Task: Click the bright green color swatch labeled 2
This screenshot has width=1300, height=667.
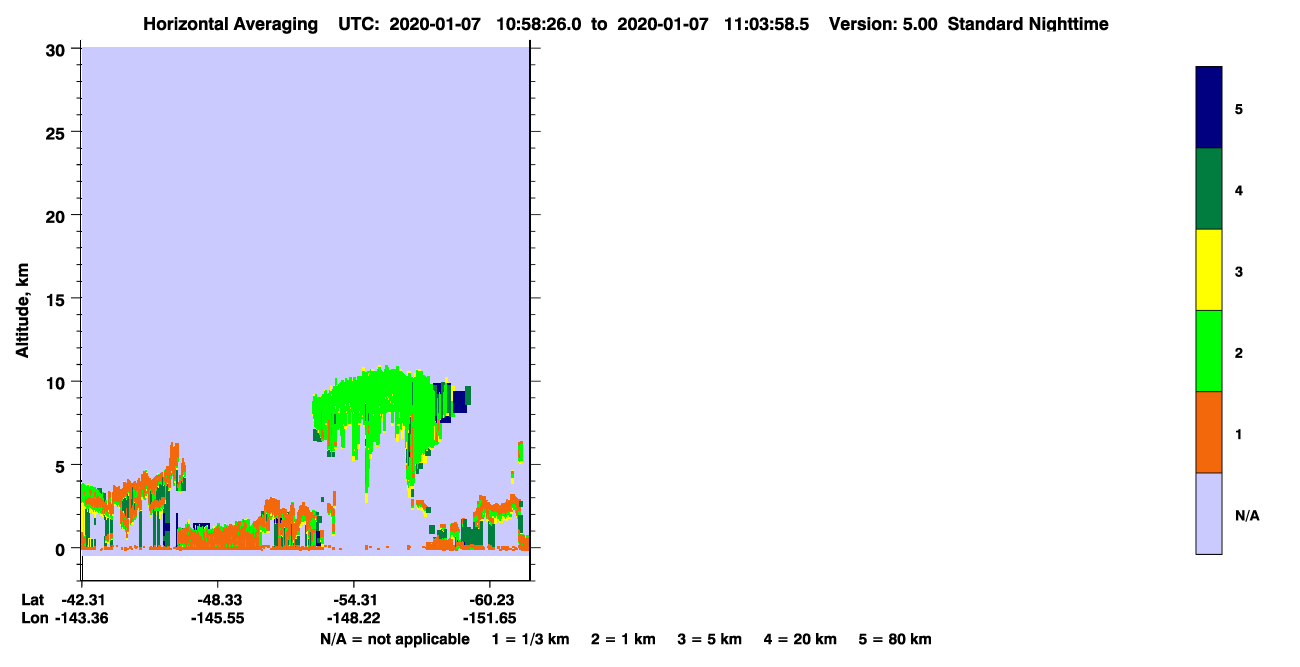Action: (1209, 351)
